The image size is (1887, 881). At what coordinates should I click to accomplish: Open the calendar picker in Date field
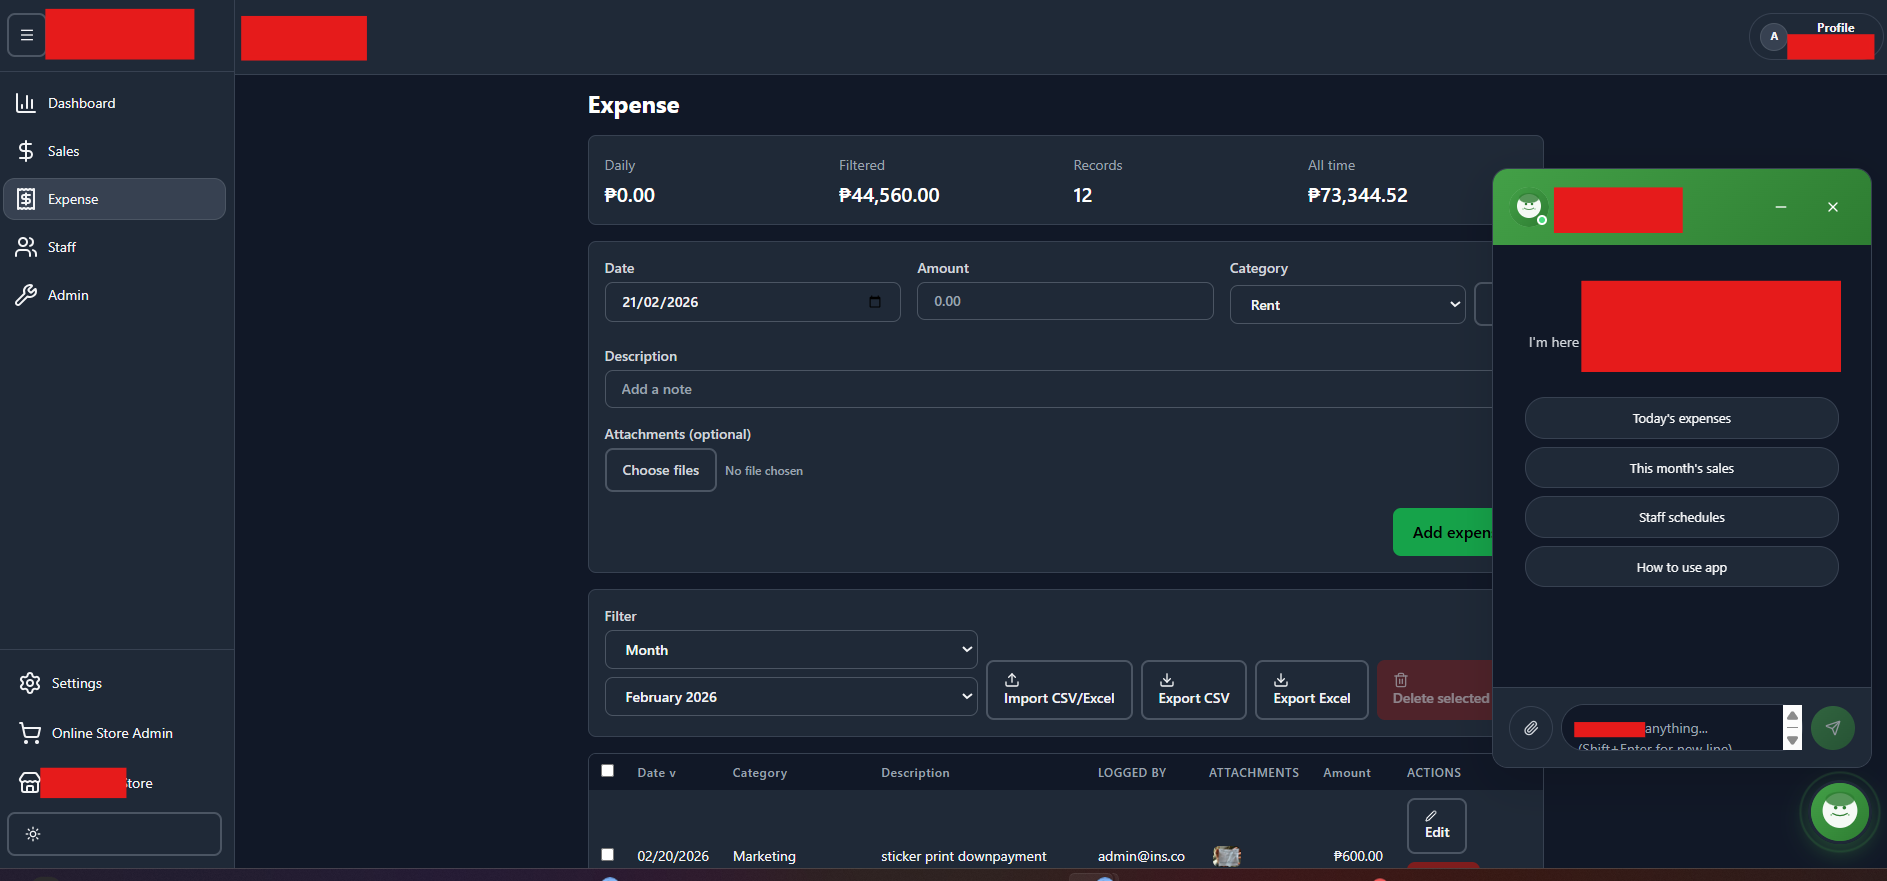875,302
